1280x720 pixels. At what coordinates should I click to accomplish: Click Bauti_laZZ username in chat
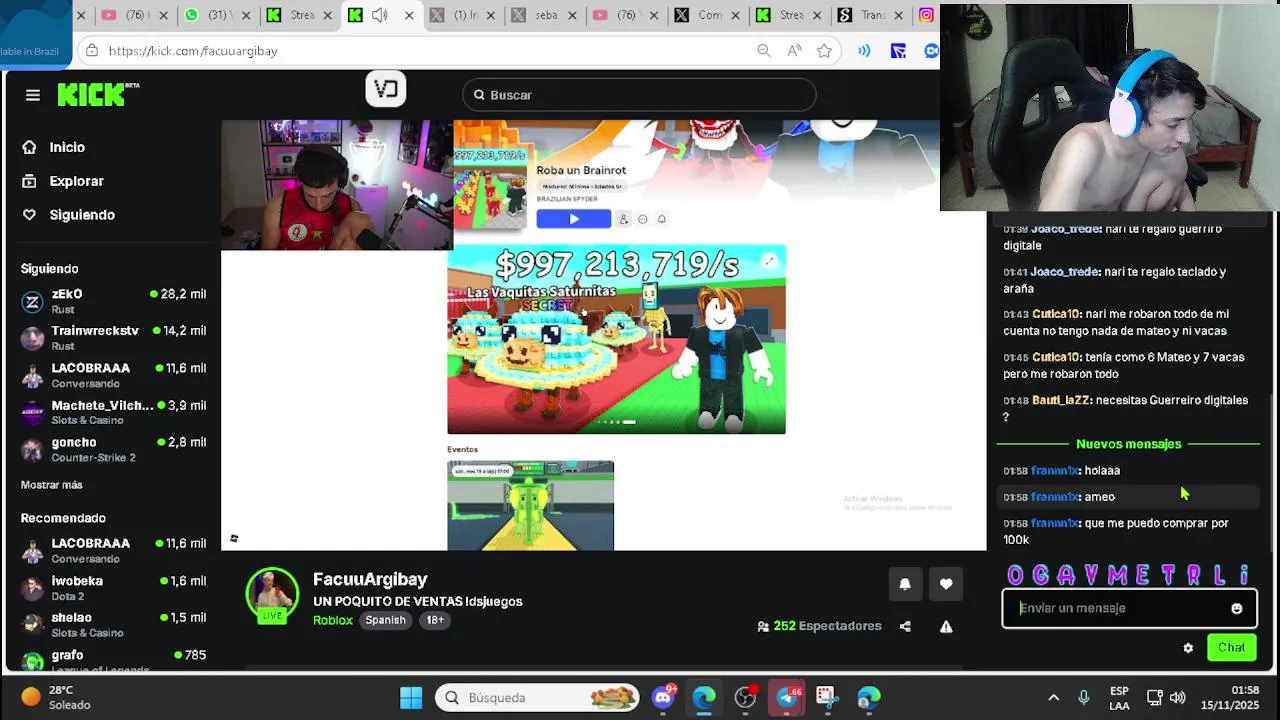(1061, 400)
